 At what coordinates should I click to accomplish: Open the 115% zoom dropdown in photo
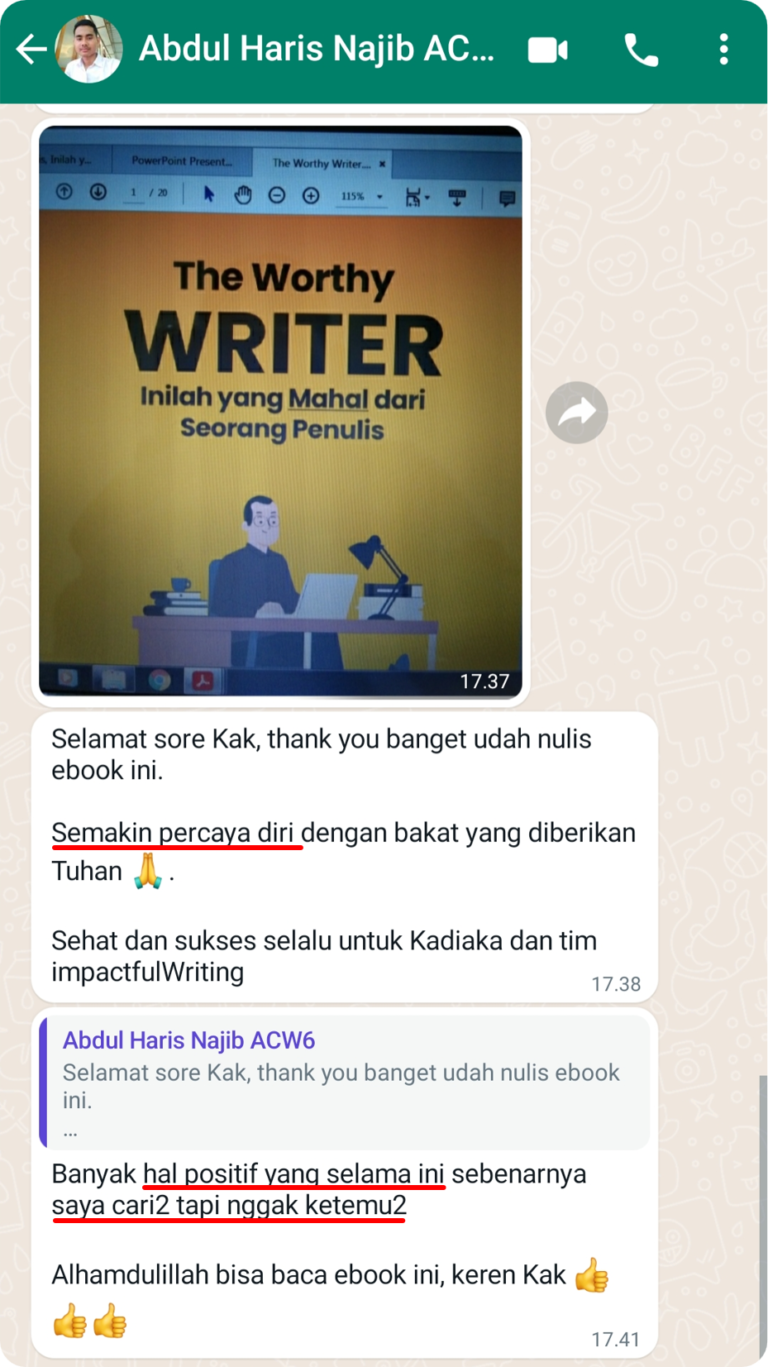tap(361, 196)
